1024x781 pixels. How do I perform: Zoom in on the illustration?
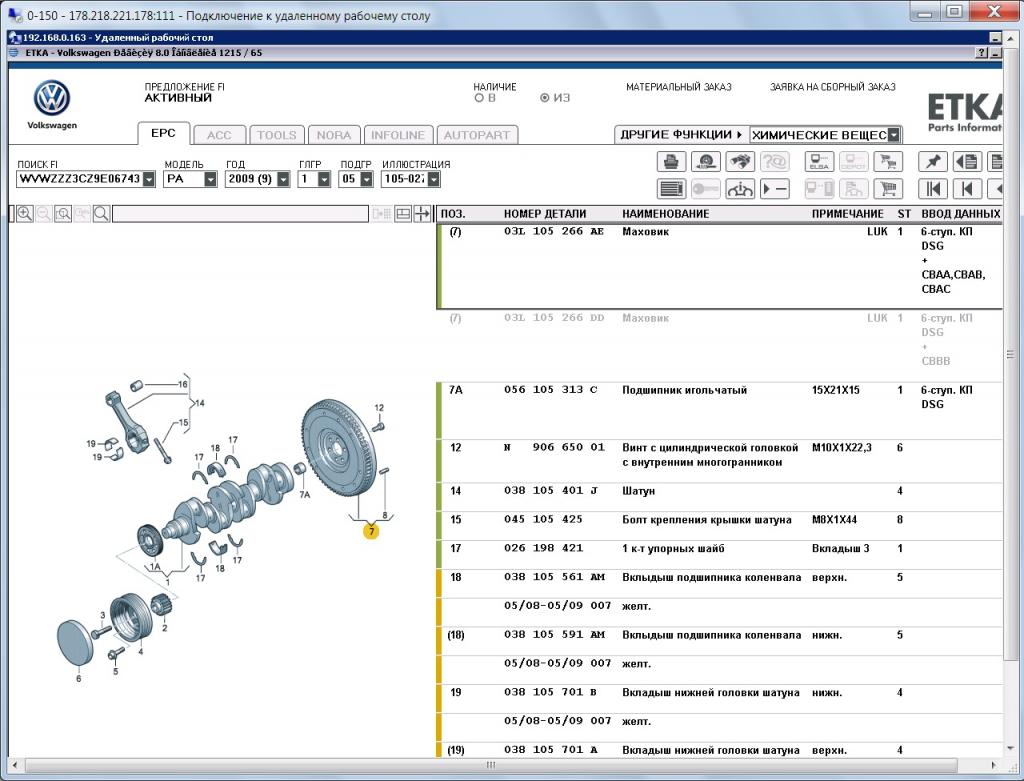[x=25, y=214]
